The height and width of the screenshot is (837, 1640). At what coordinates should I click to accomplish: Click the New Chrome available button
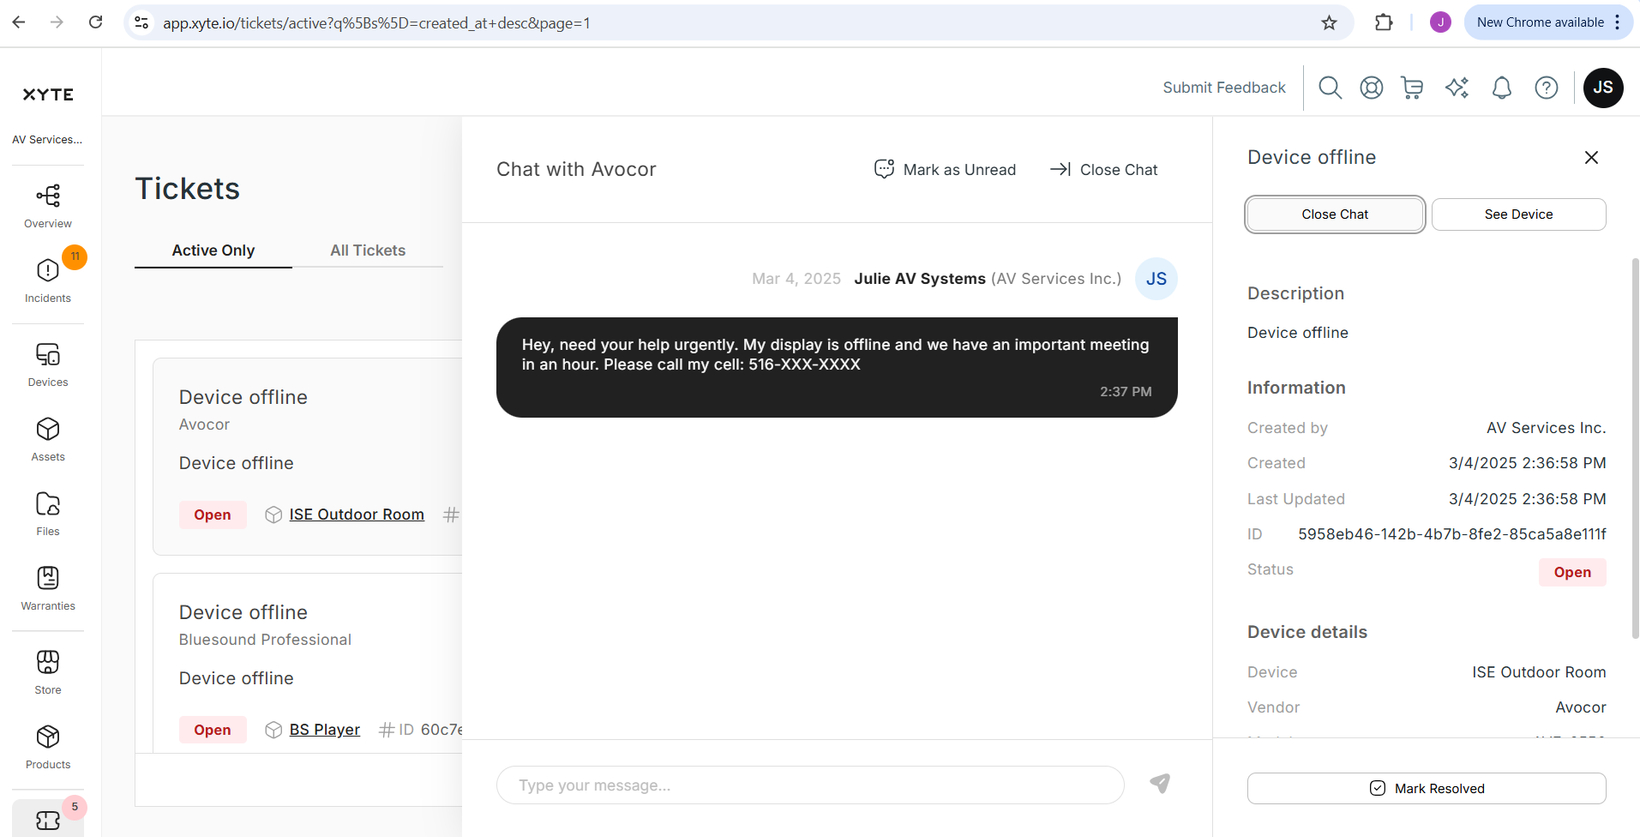1549,22
